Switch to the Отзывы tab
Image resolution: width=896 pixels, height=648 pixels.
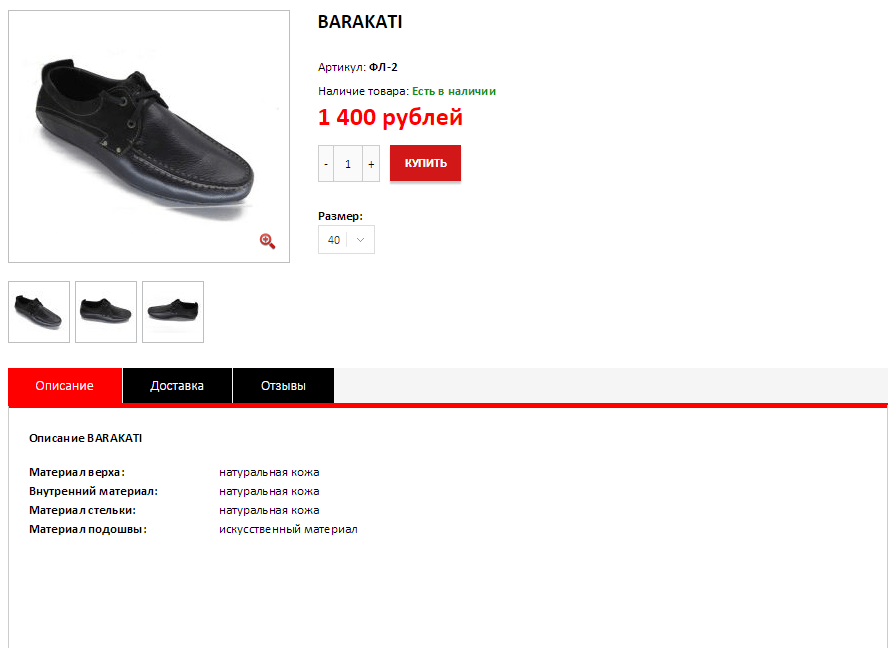283,386
